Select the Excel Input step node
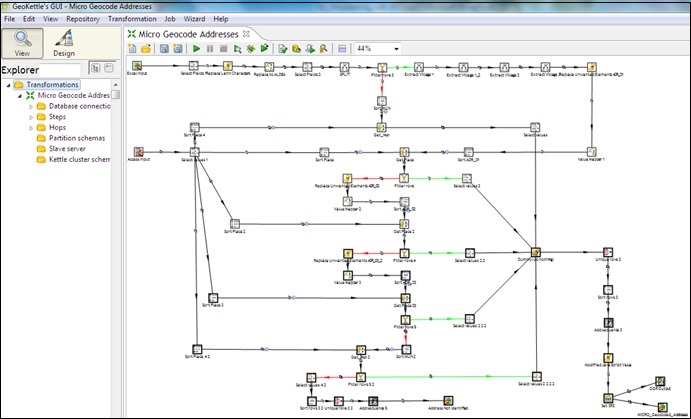 click(137, 67)
